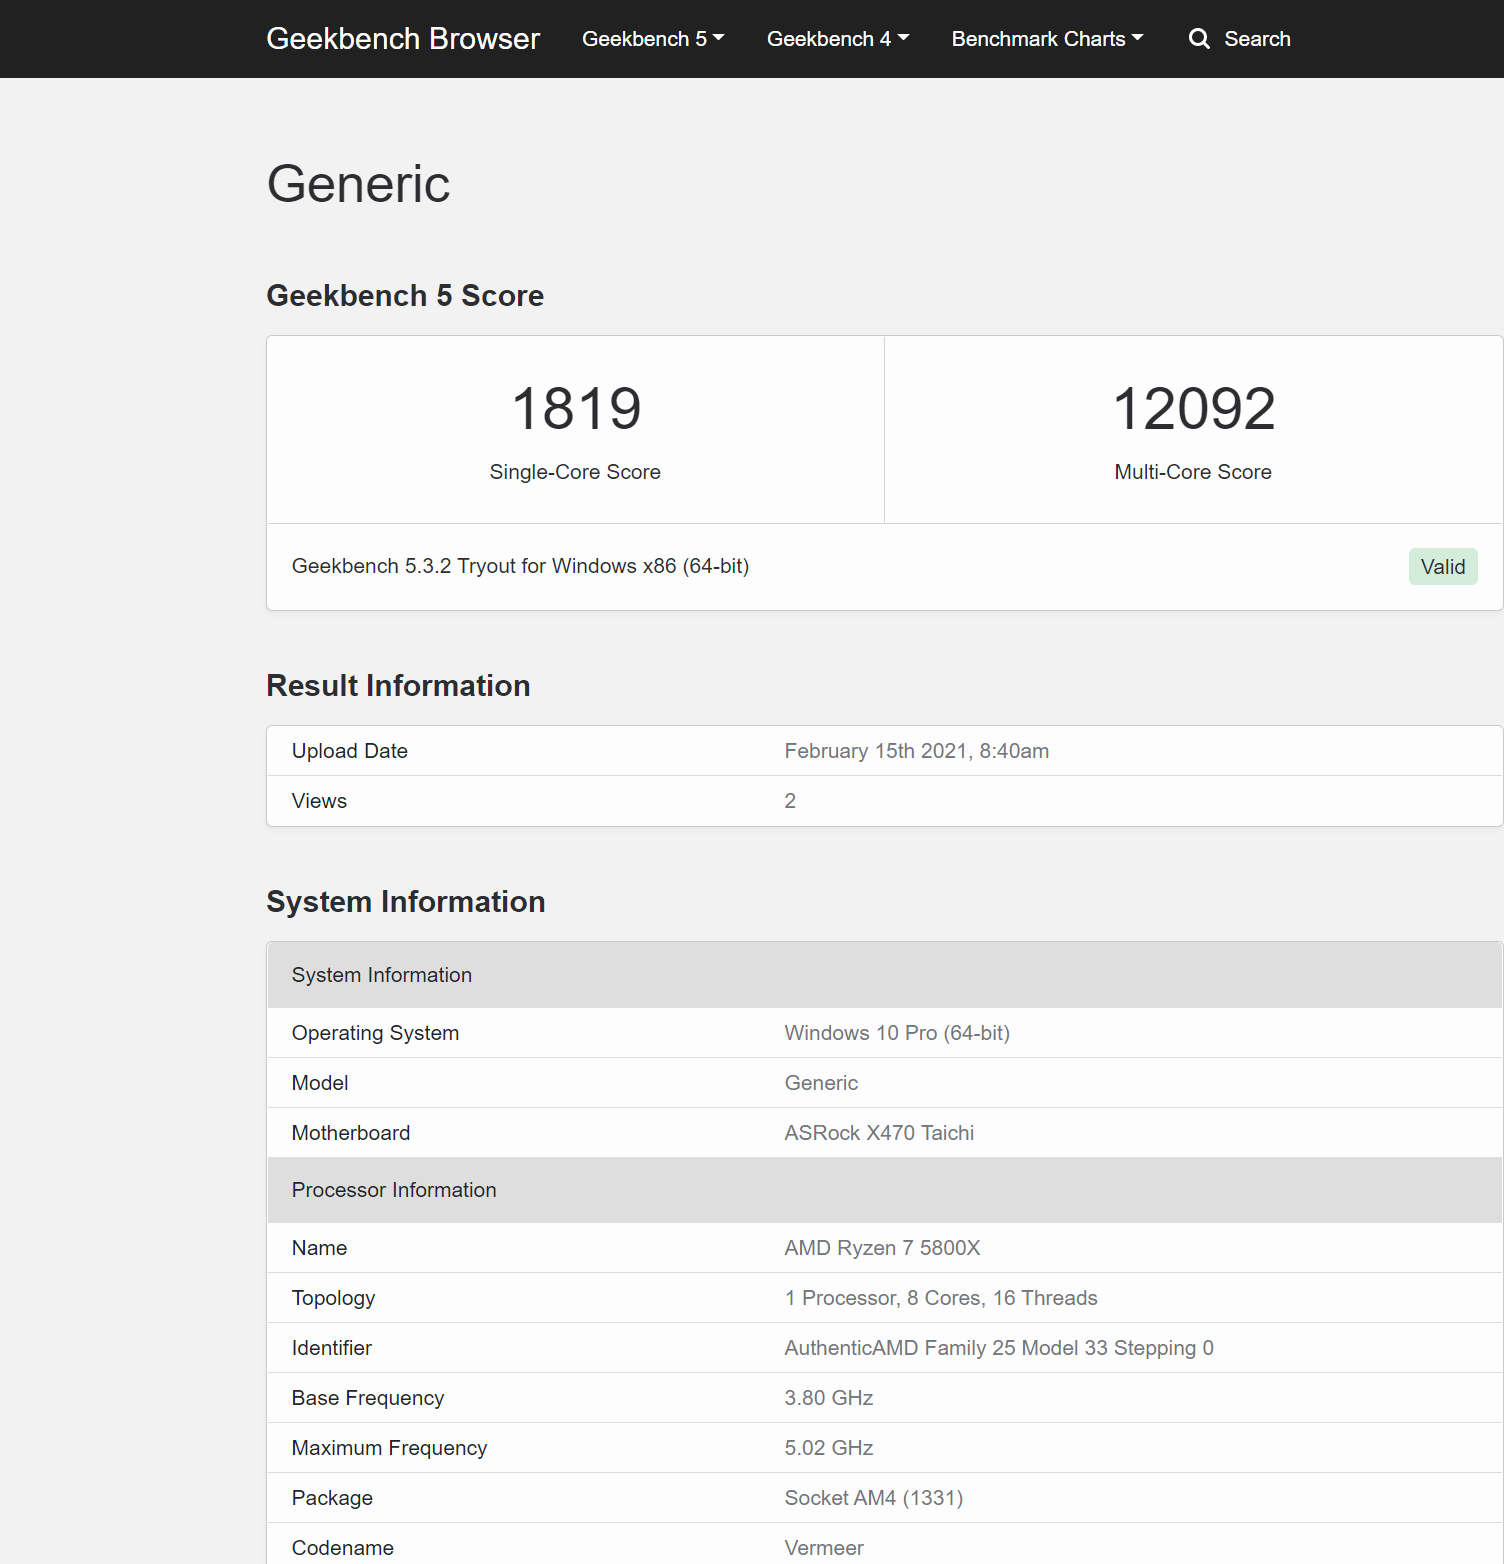Click the green Valid badge
1504x1564 pixels.
pos(1442,567)
